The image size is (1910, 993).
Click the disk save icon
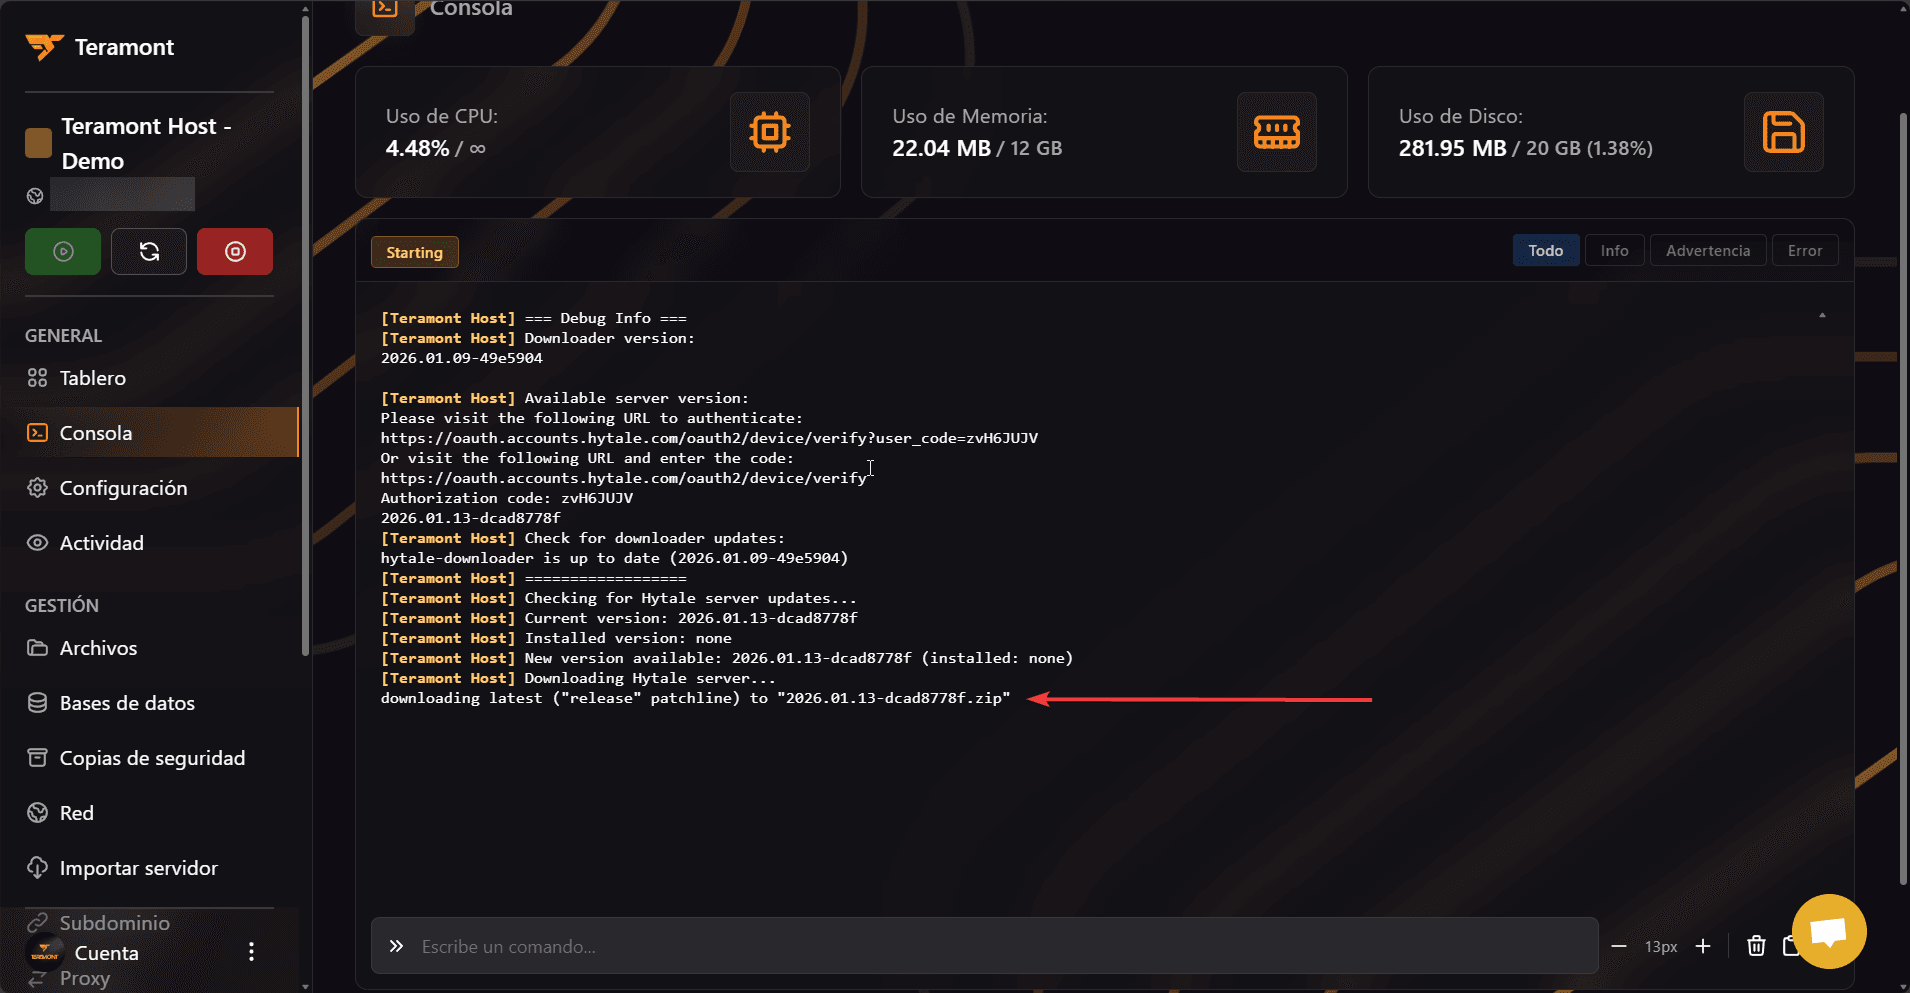tap(1784, 132)
